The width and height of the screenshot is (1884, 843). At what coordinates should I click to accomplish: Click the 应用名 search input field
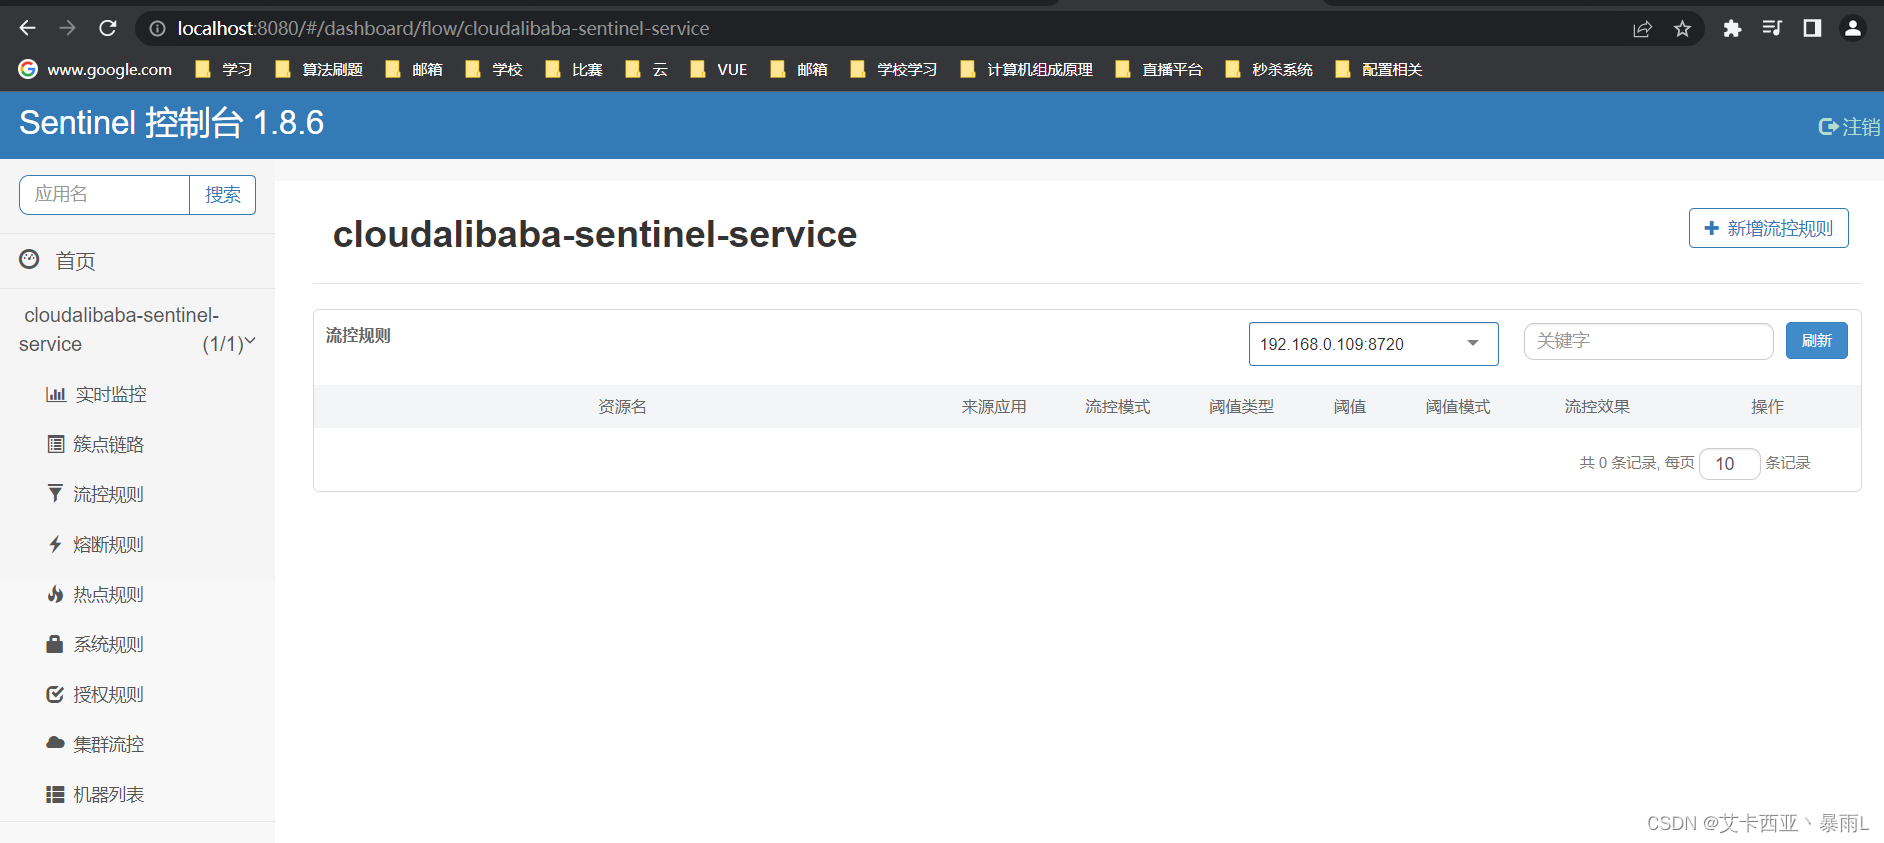point(104,195)
